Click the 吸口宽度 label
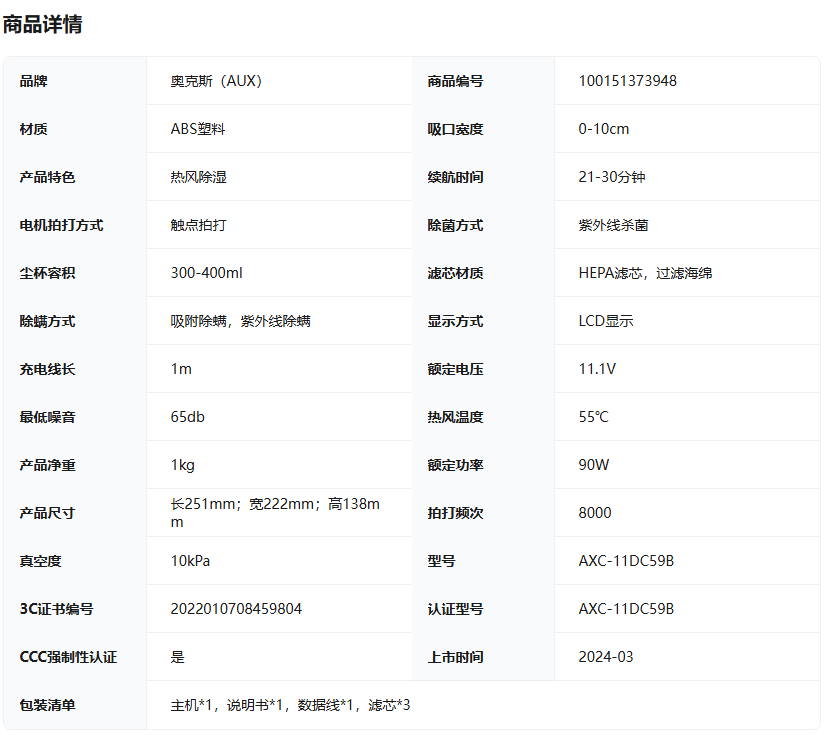The image size is (828, 735). [455, 129]
